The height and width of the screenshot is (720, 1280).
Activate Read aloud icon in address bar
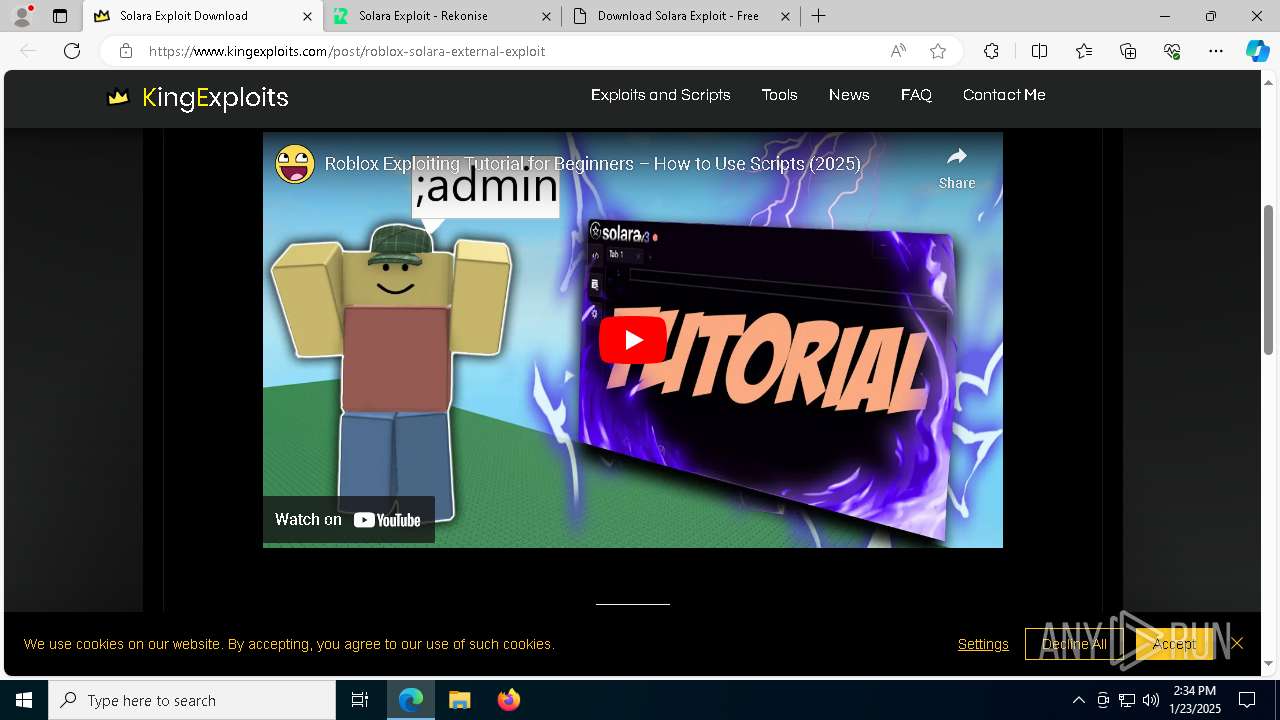point(898,51)
